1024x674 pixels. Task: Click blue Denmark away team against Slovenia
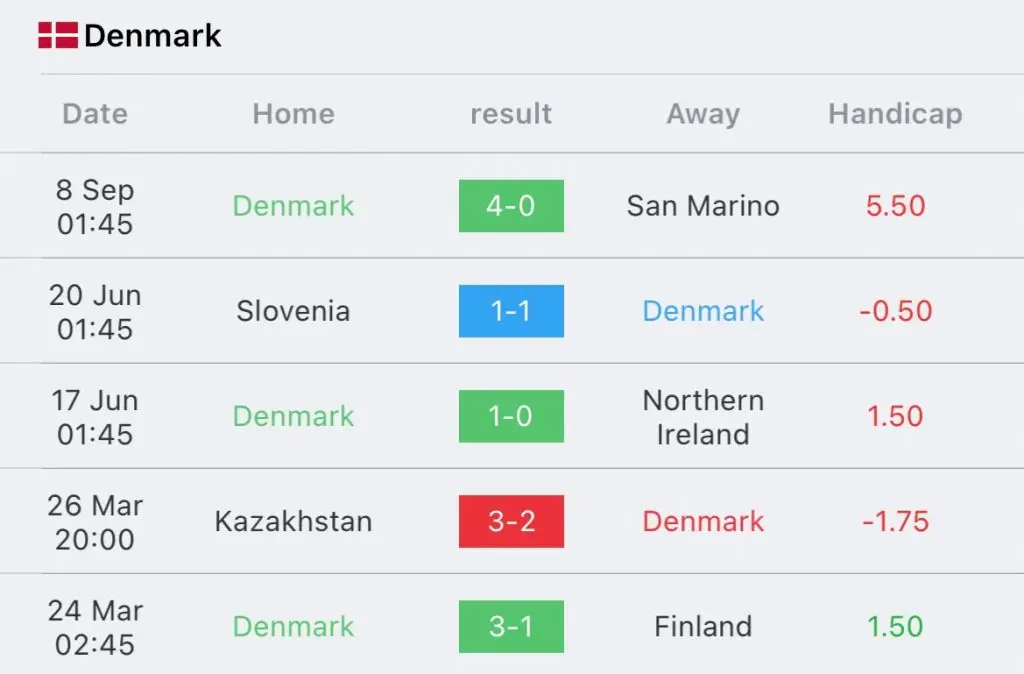coord(703,311)
